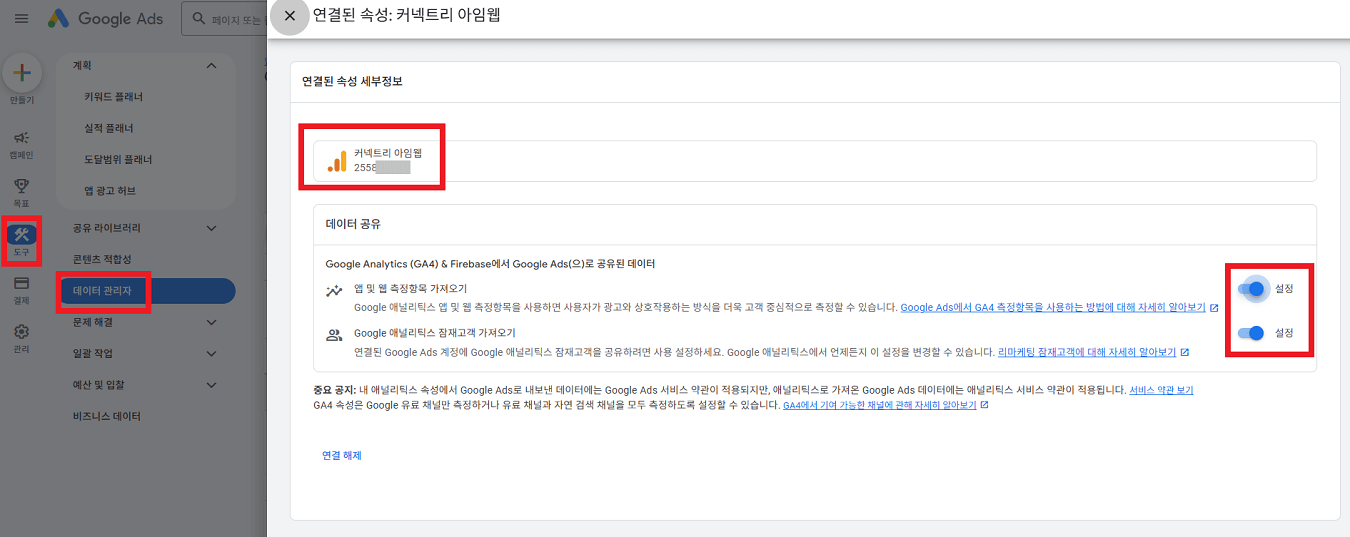Click the 앱 및 웹 측정항목 sparkline icon
This screenshot has width=1350, height=537.
(334, 291)
